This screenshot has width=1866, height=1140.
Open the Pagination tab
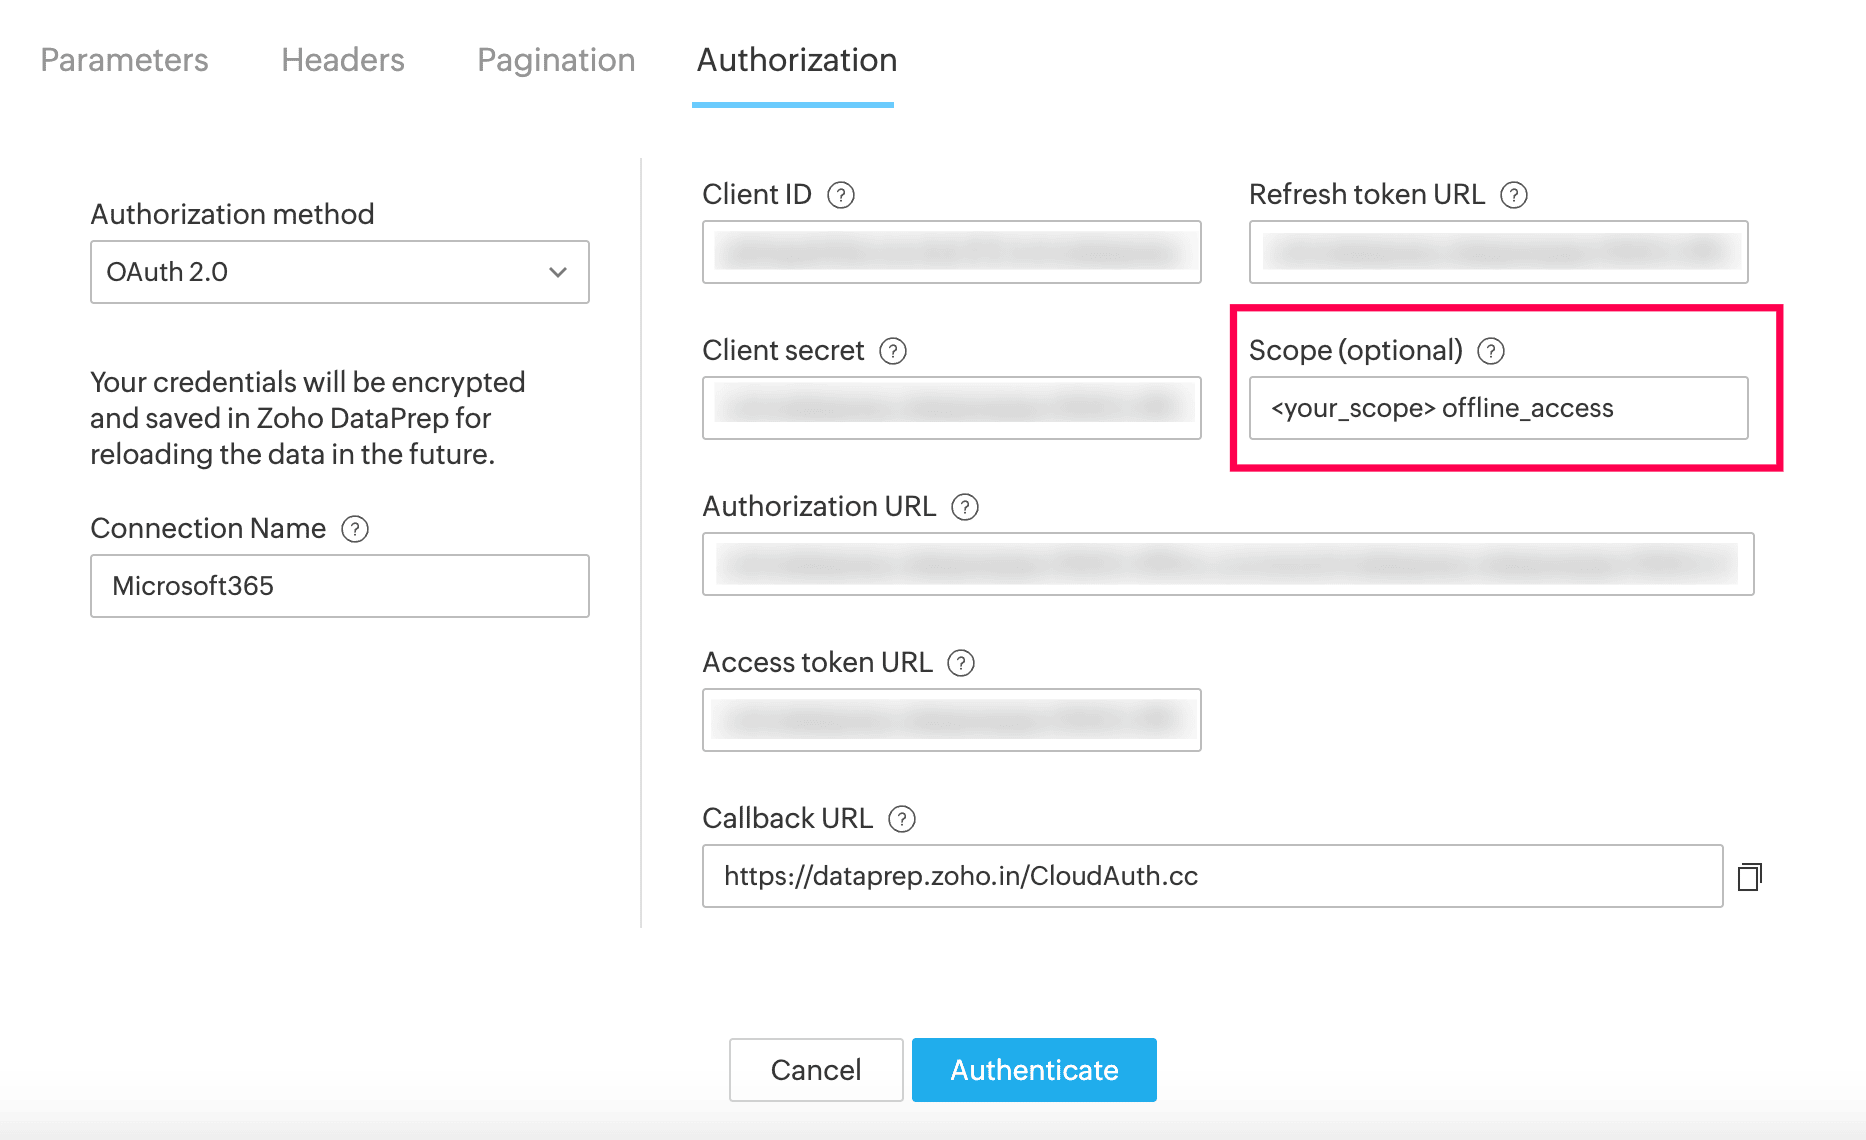pyautogui.click(x=556, y=60)
